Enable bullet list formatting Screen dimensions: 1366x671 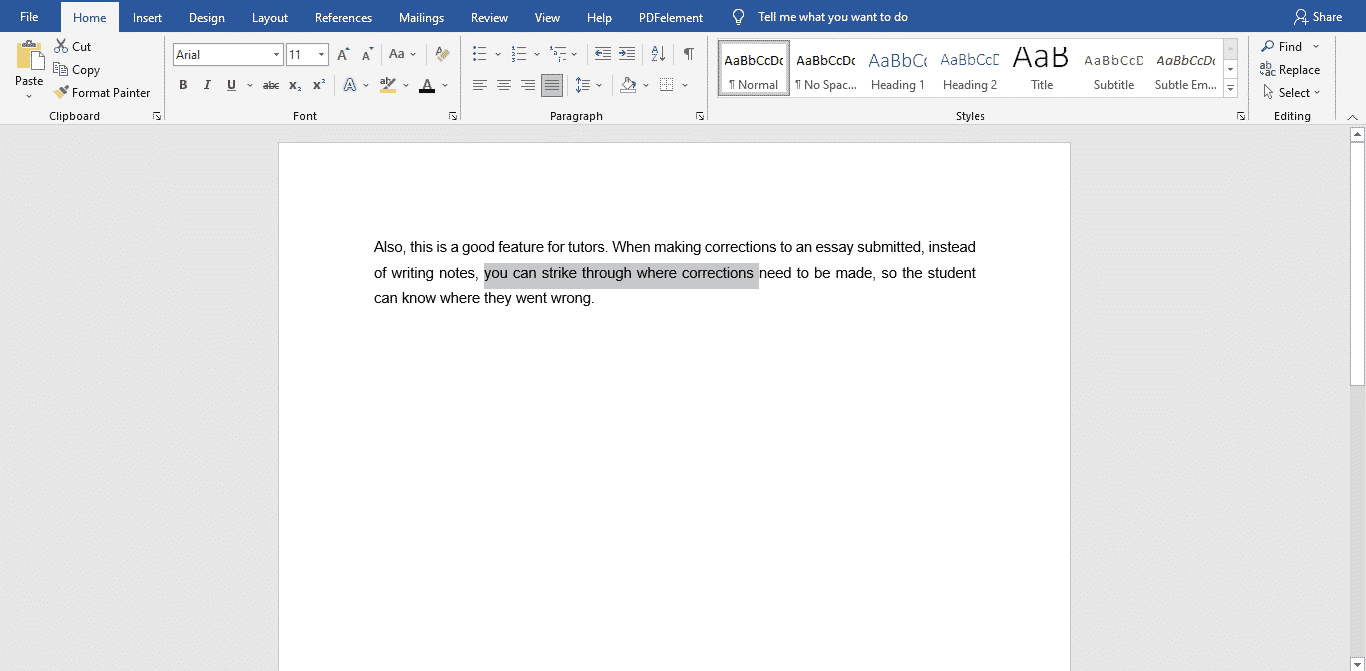pyautogui.click(x=479, y=54)
